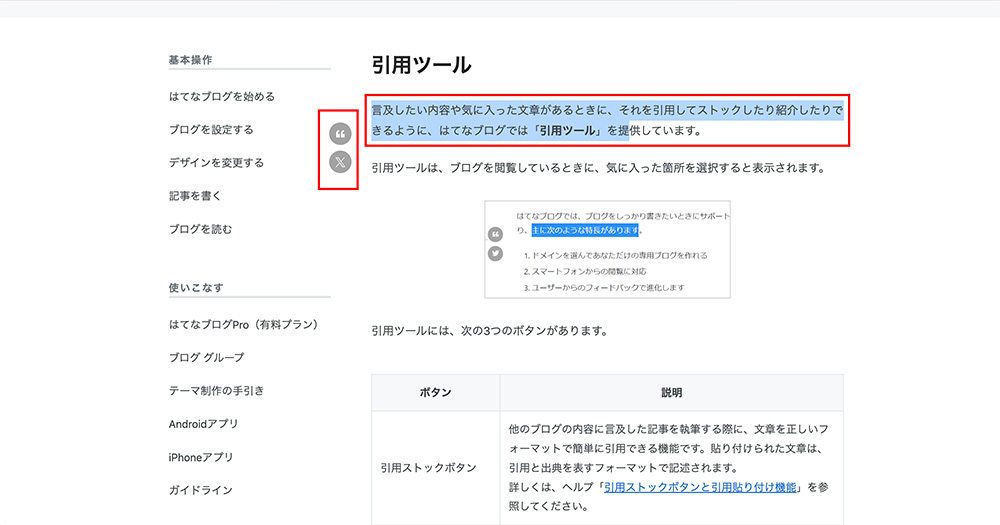Viewport: 1000px width, 525px height.
Task: Open Androidアプリ sidebar link
Action: pyautogui.click(x=203, y=424)
